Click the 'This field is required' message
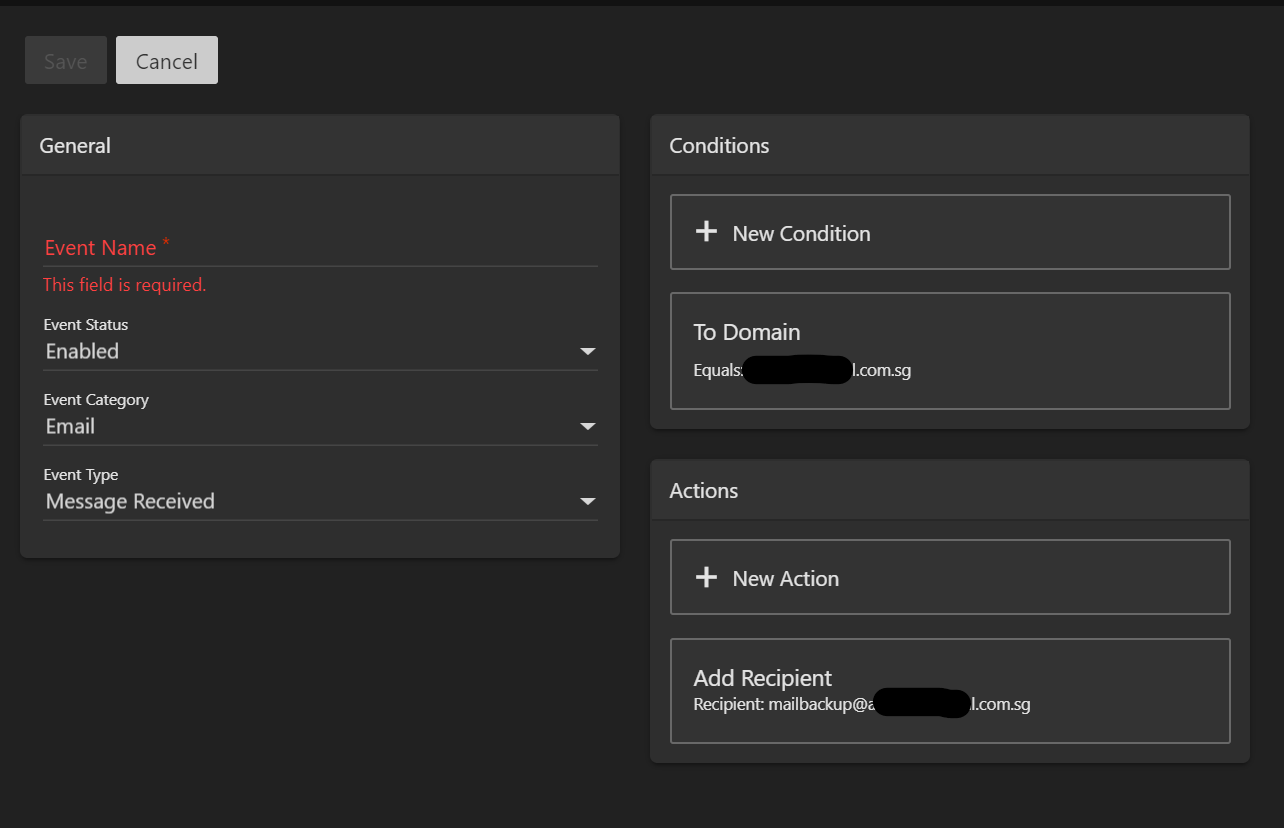Viewport: 1284px width, 828px height. pyautogui.click(x=124, y=285)
